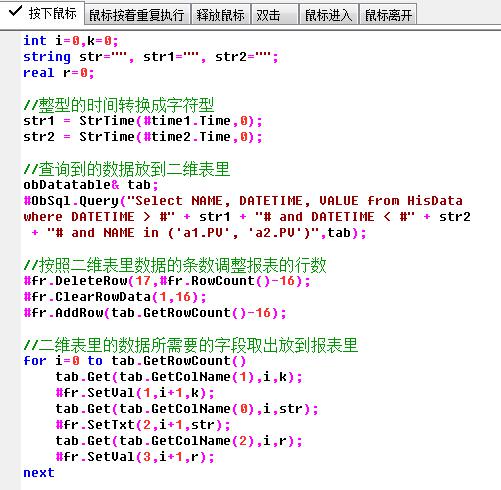Click the checkmark icon on 按下鼠标 tab
The width and height of the screenshot is (501, 490).
pyautogui.click(x=15, y=11)
